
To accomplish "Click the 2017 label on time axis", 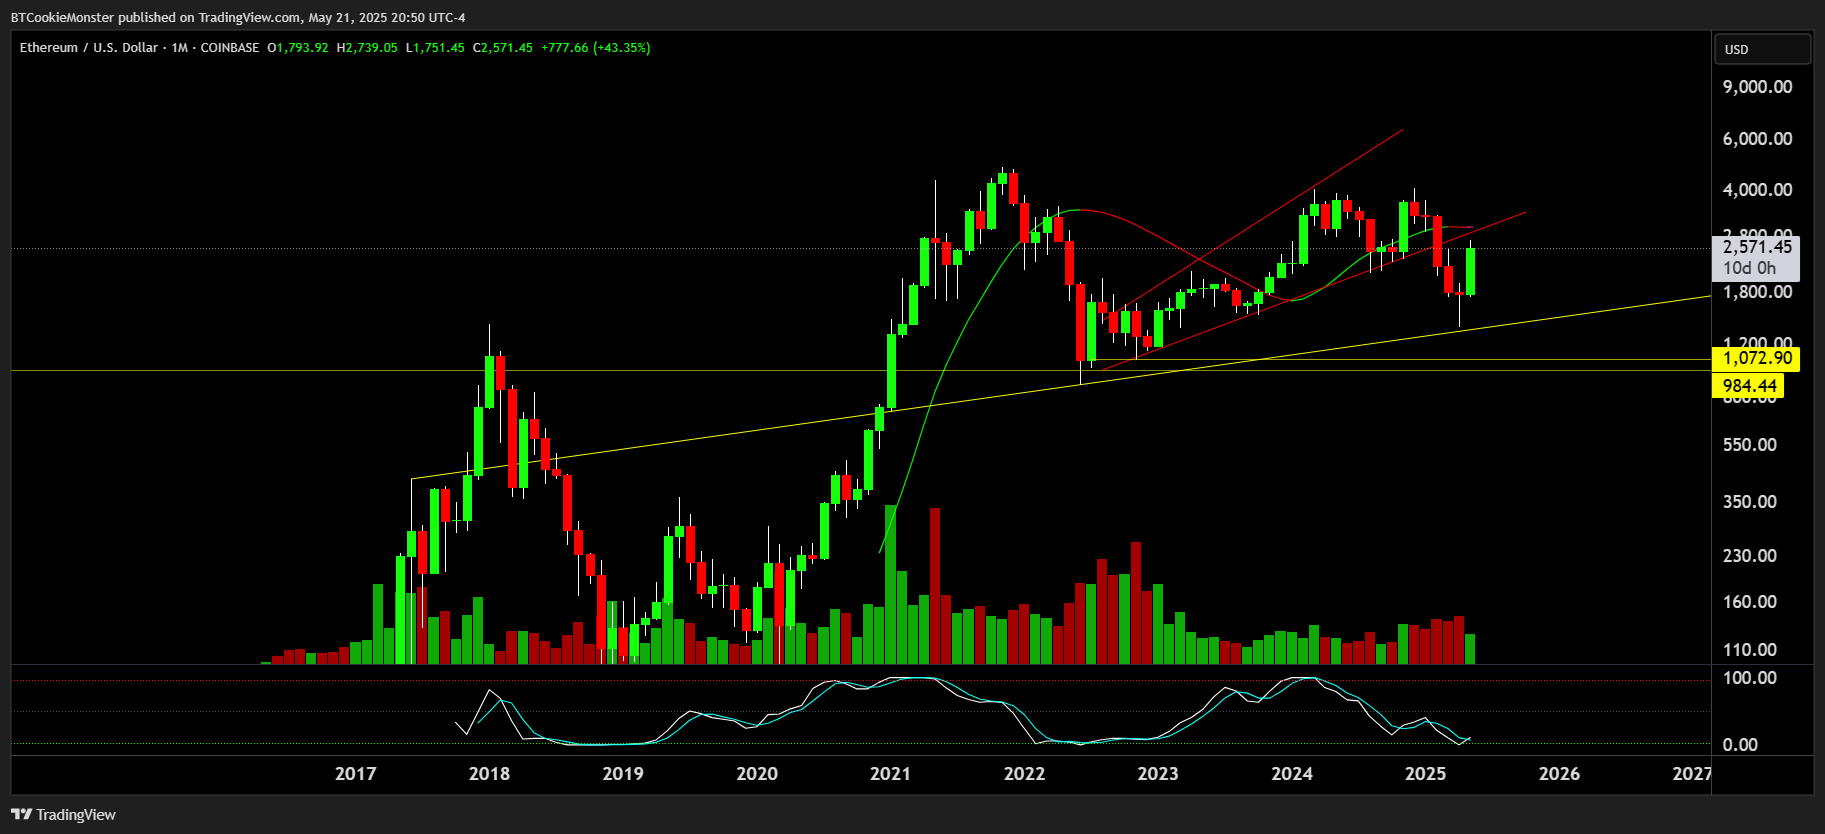I will pos(356,774).
